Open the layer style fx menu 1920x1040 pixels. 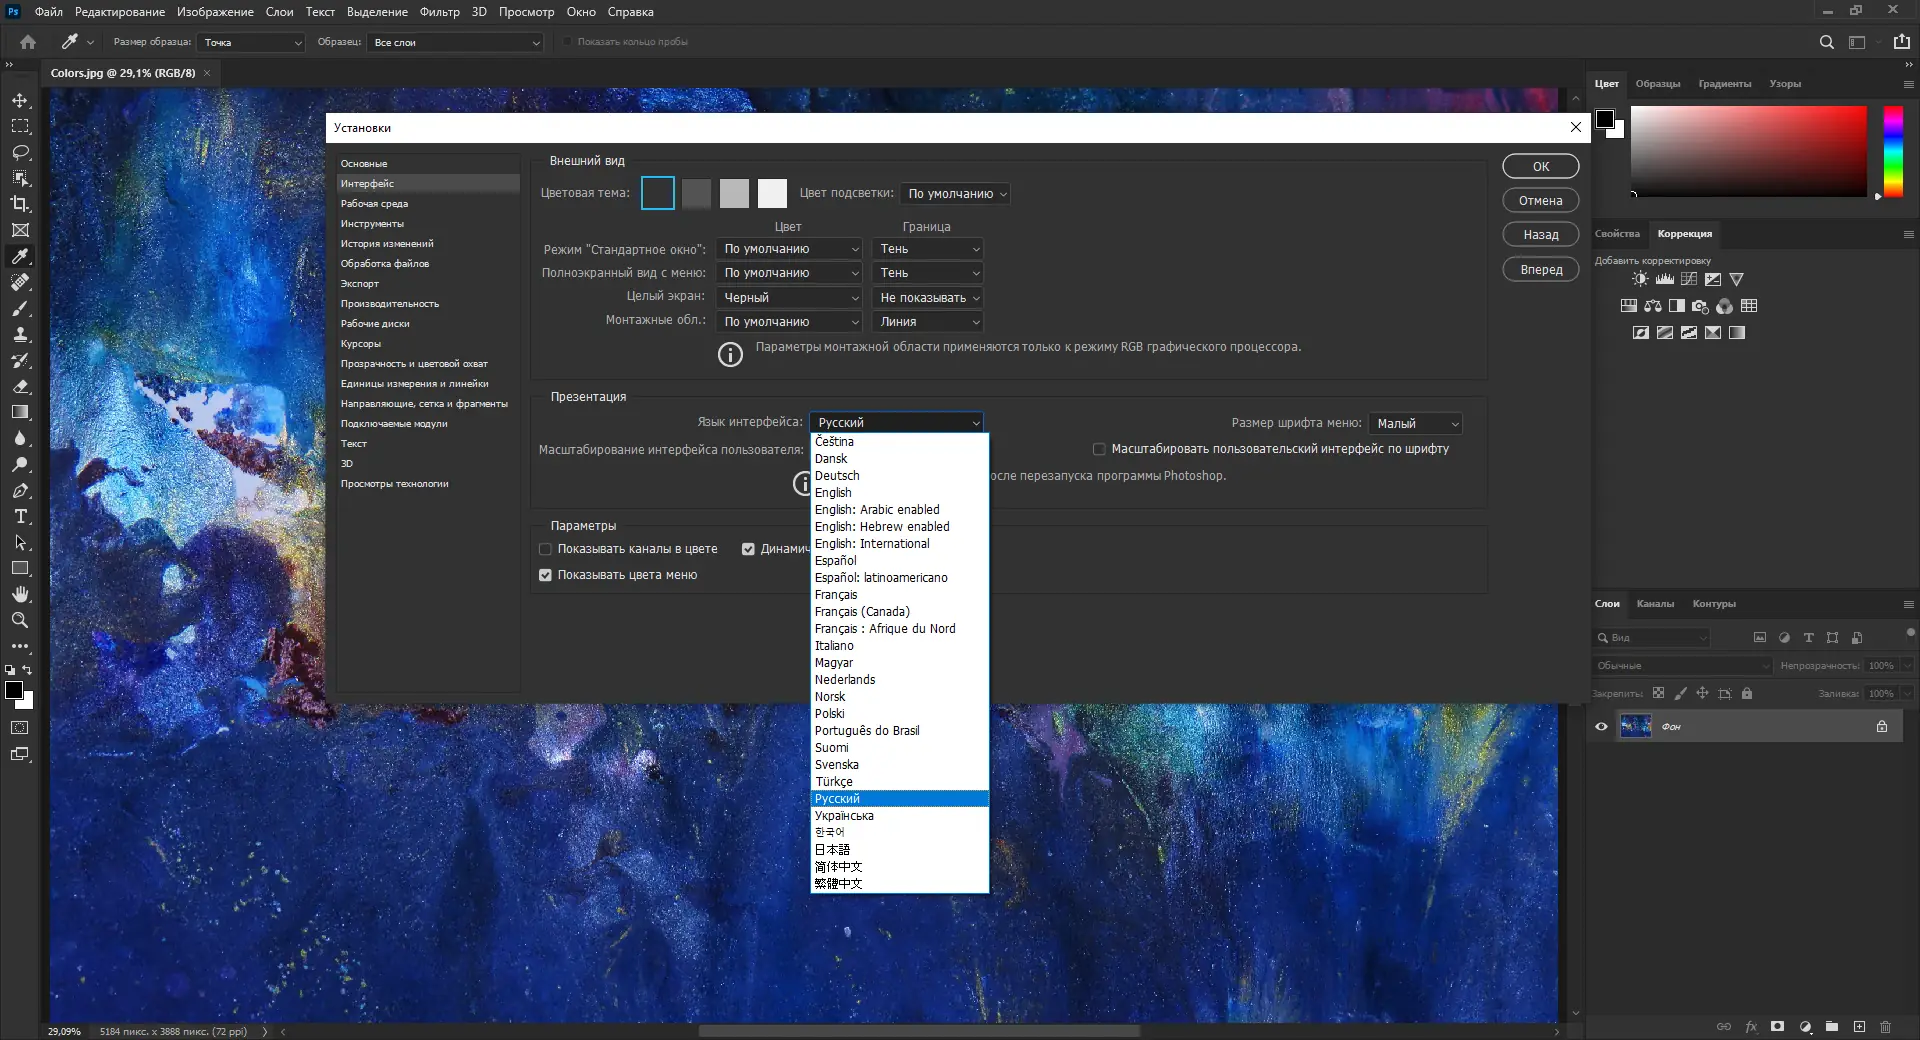point(1751,1027)
